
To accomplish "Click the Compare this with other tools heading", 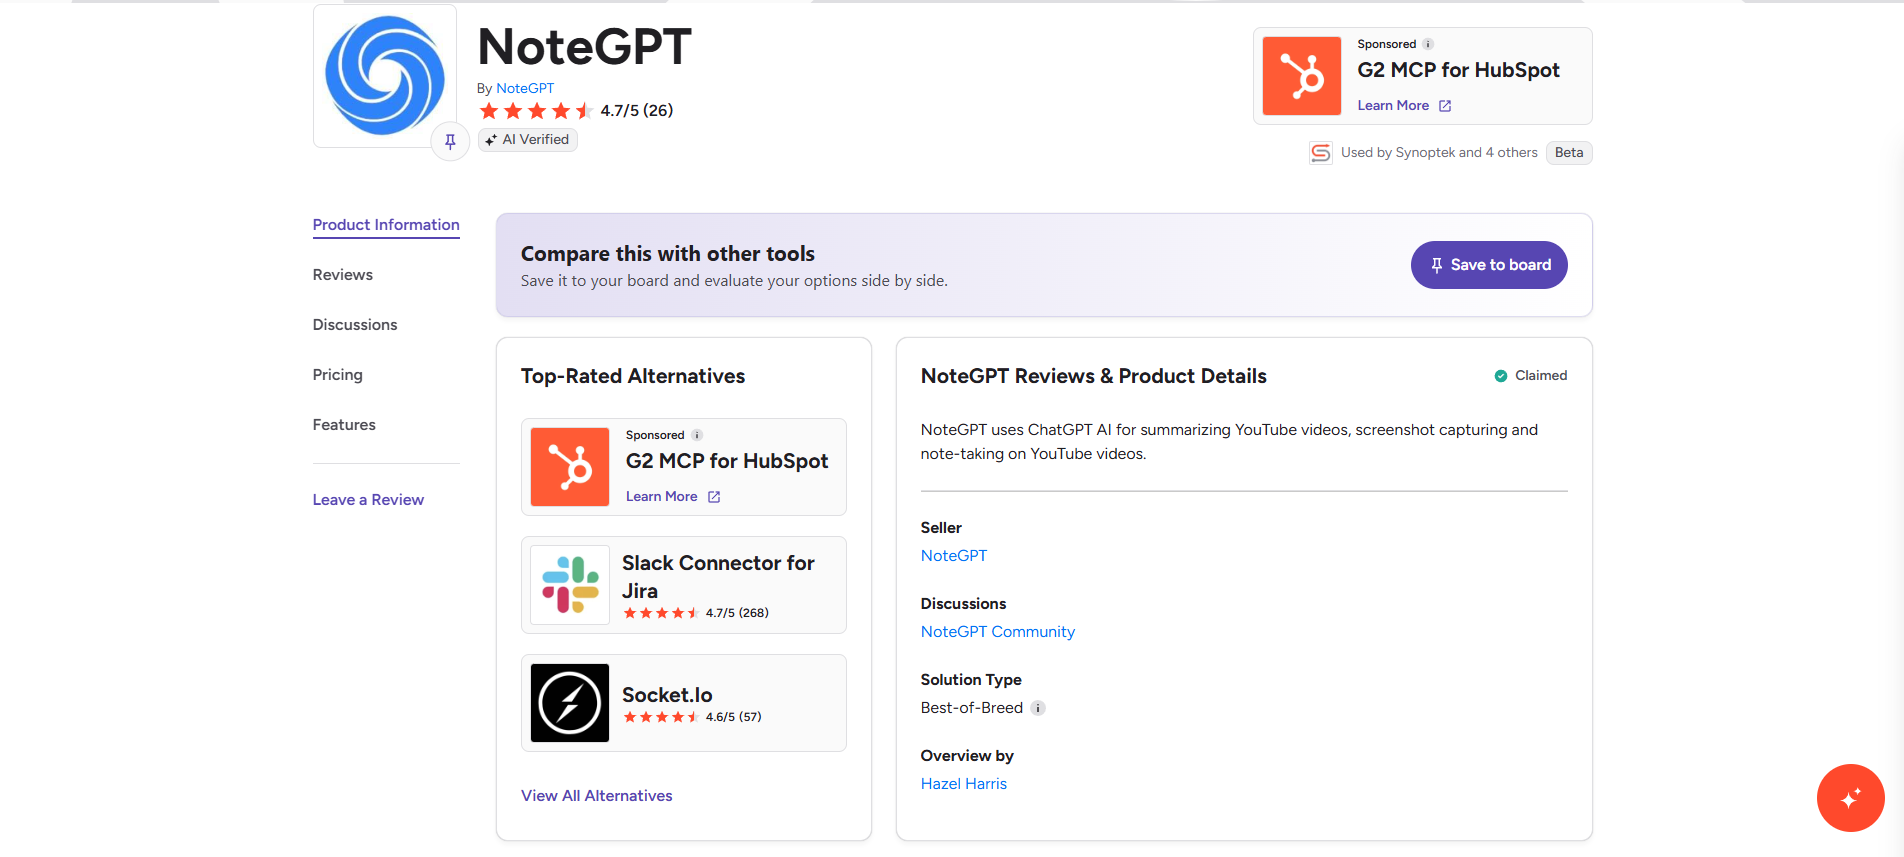I will click(668, 254).
